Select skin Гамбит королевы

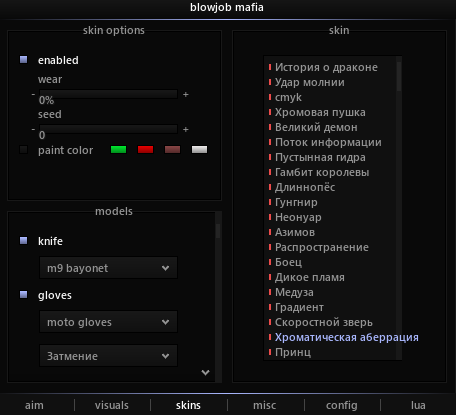tap(322, 172)
